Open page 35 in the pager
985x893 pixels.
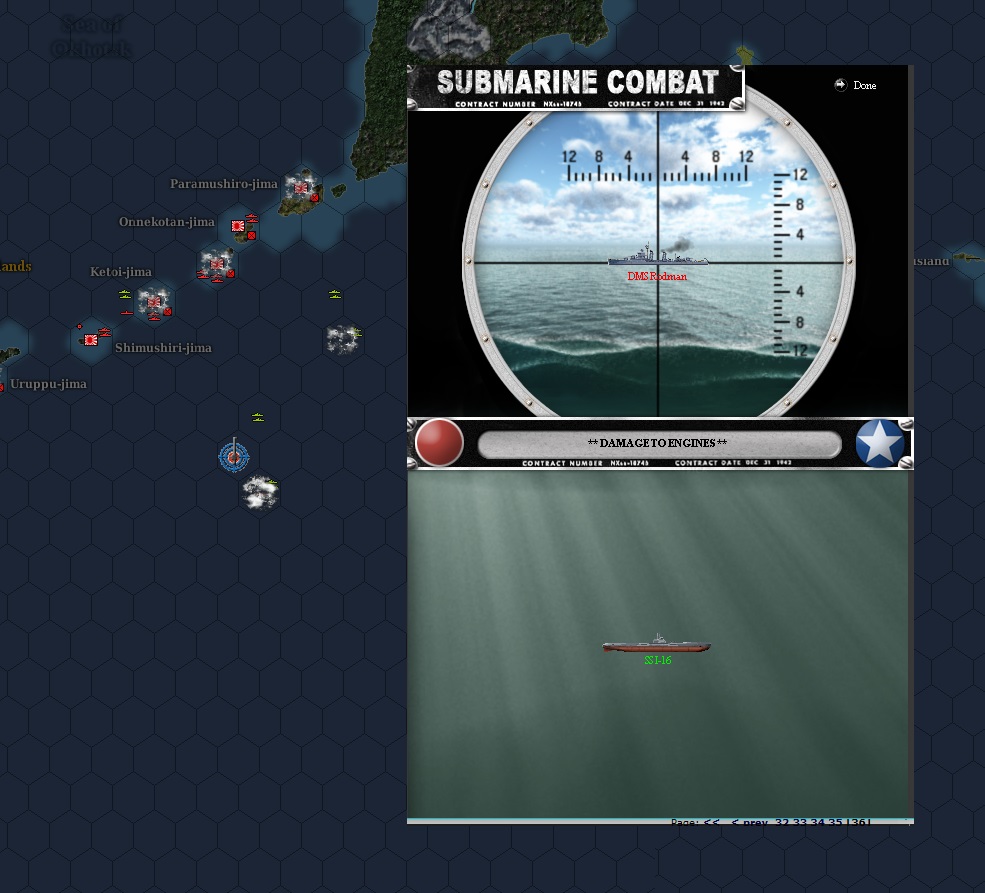[835, 822]
